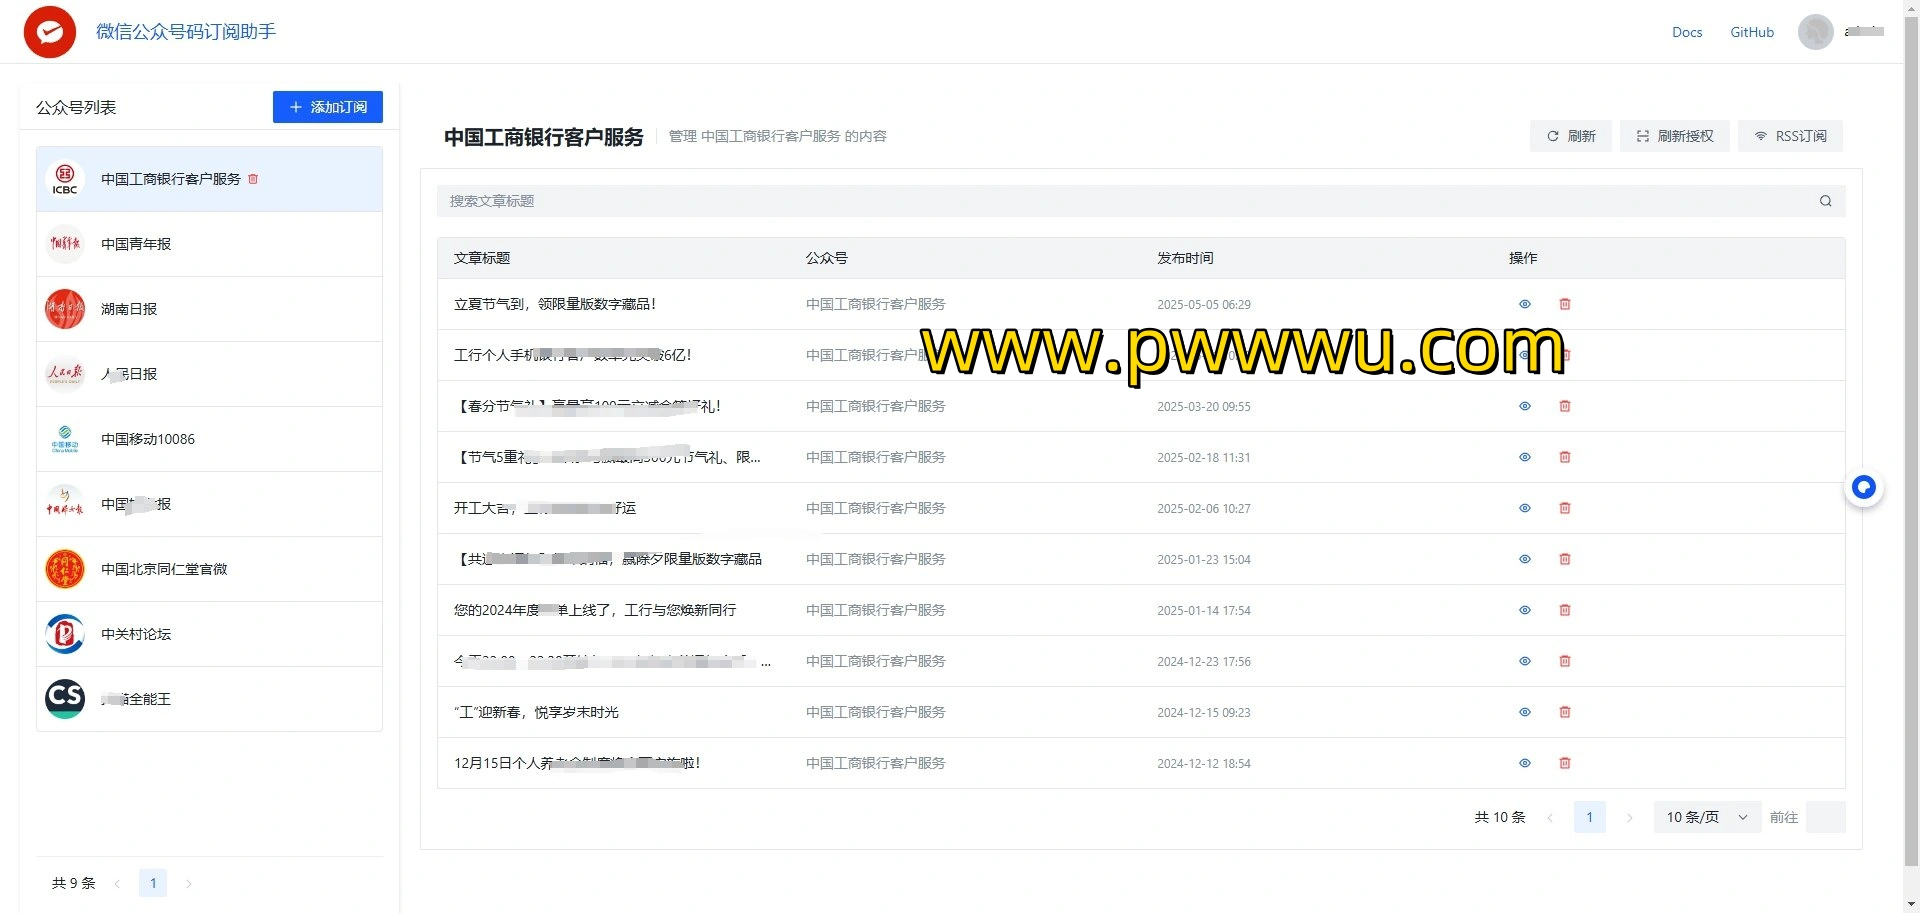Click the 发布时间 column header
The width and height of the screenshot is (1920, 913).
(x=1185, y=258)
